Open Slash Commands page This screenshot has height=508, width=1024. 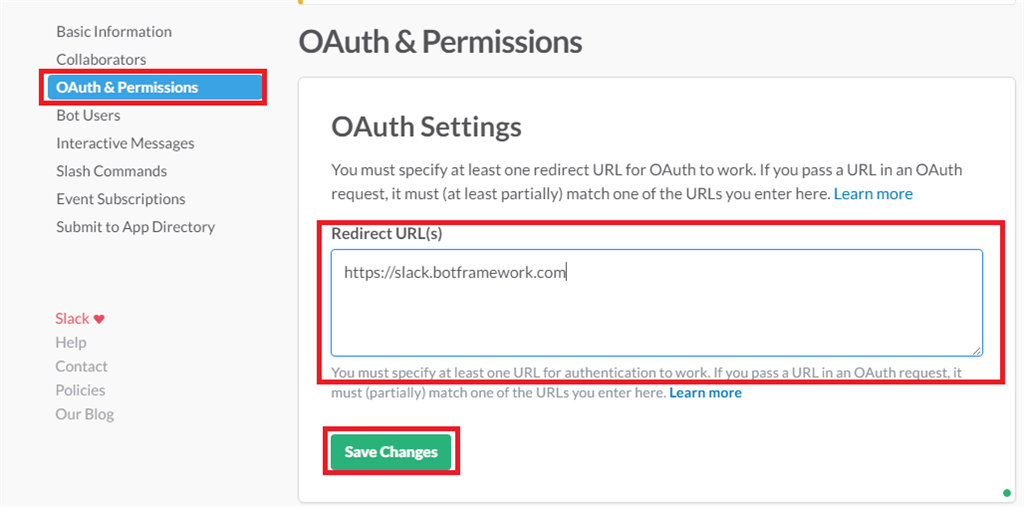click(111, 172)
